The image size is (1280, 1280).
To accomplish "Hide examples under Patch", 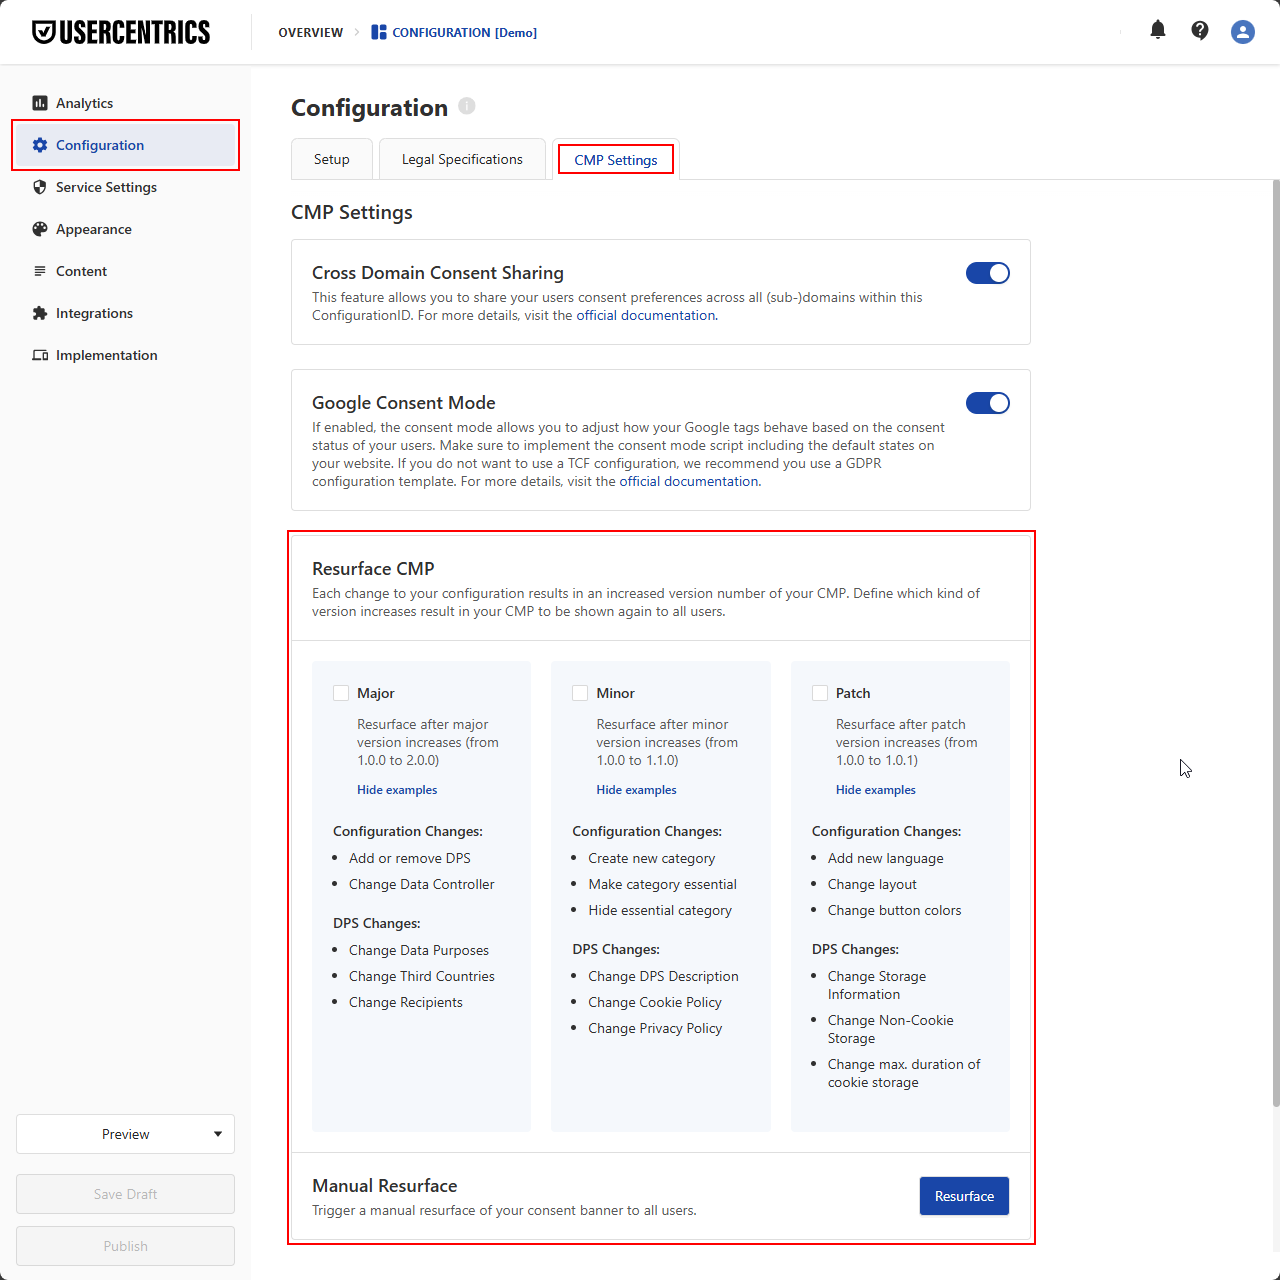I will 876,790.
